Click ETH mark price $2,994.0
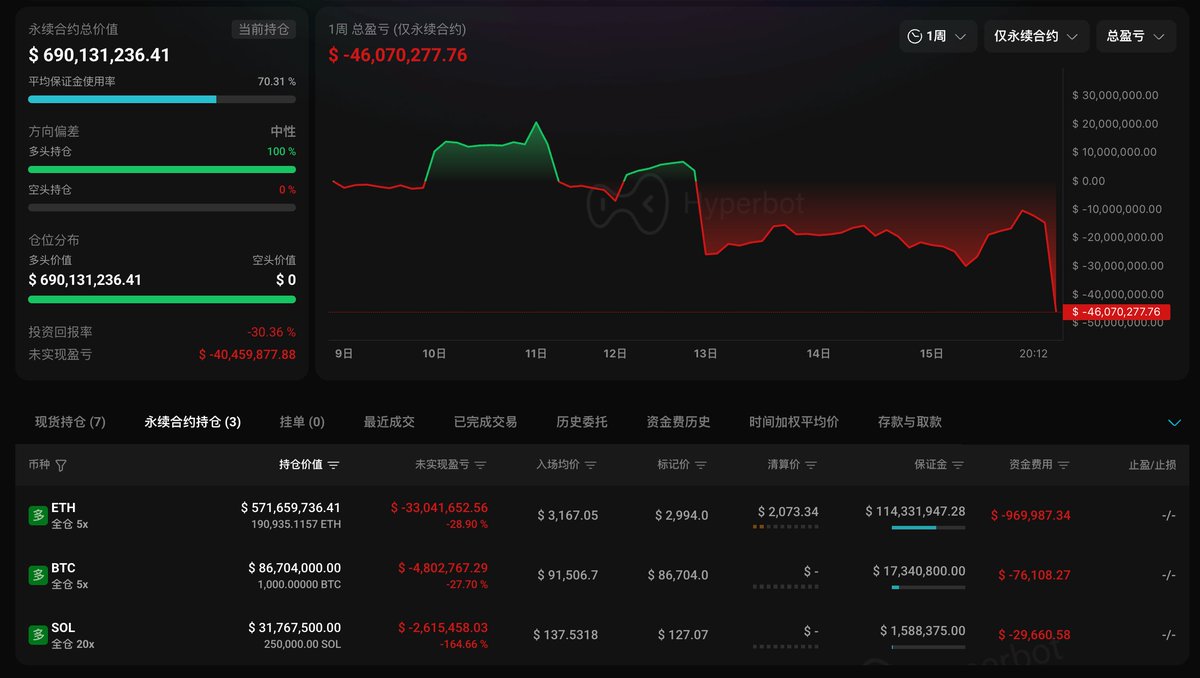 point(681,515)
